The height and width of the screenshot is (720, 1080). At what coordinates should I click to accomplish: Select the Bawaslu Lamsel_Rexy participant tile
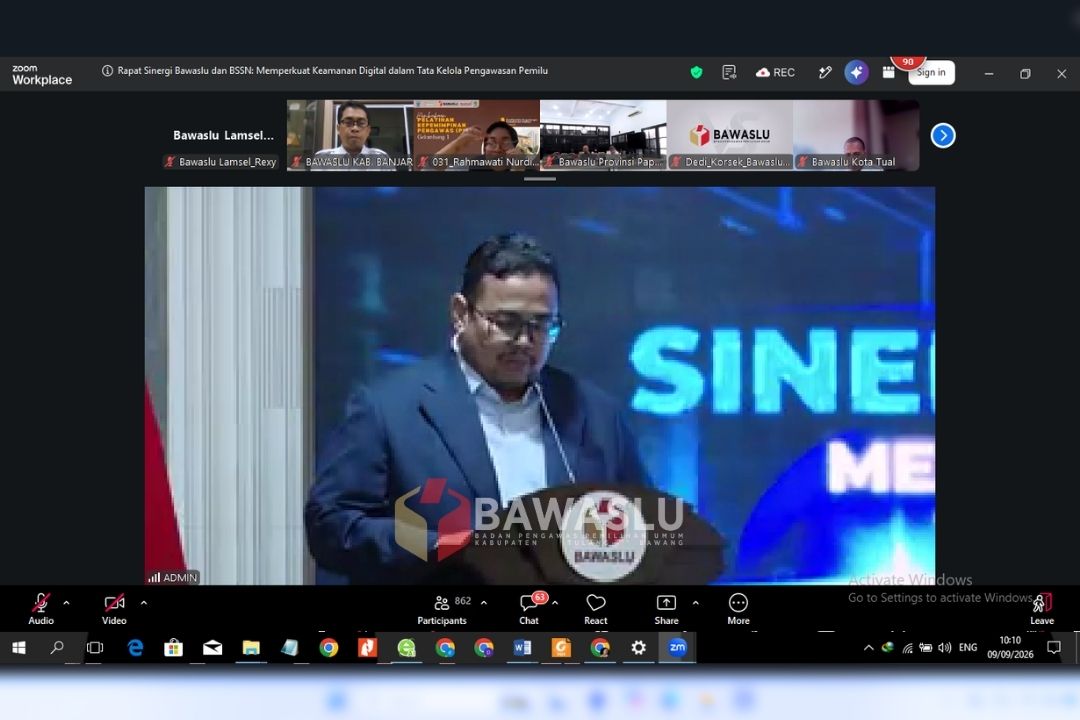point(223,135)
